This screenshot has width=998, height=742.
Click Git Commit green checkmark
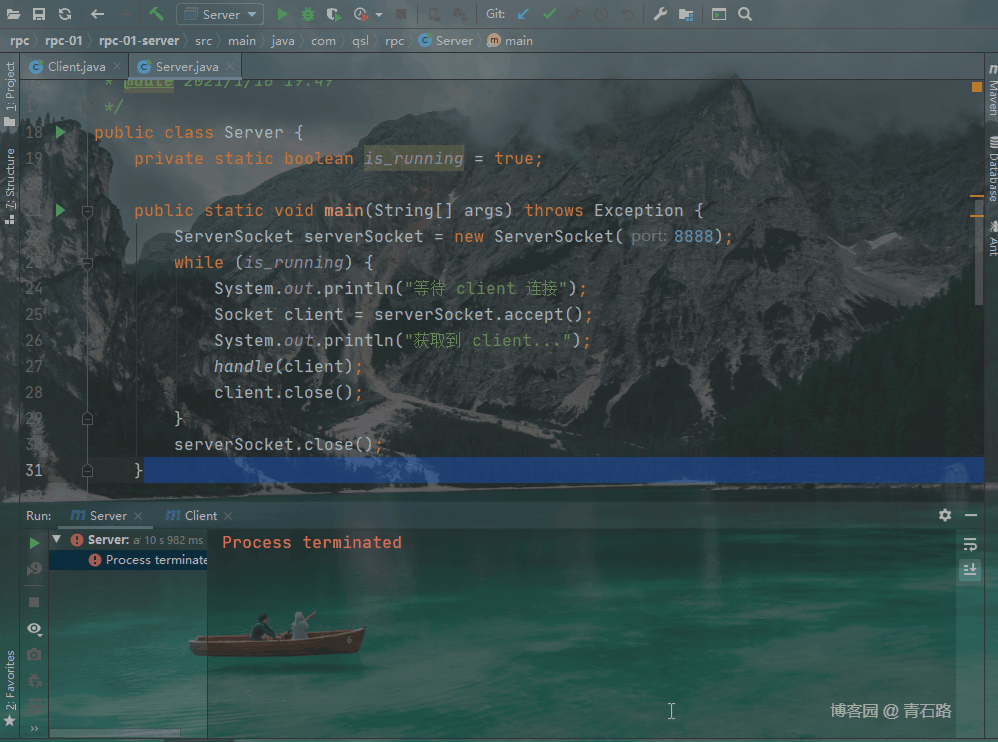(550, 14)
